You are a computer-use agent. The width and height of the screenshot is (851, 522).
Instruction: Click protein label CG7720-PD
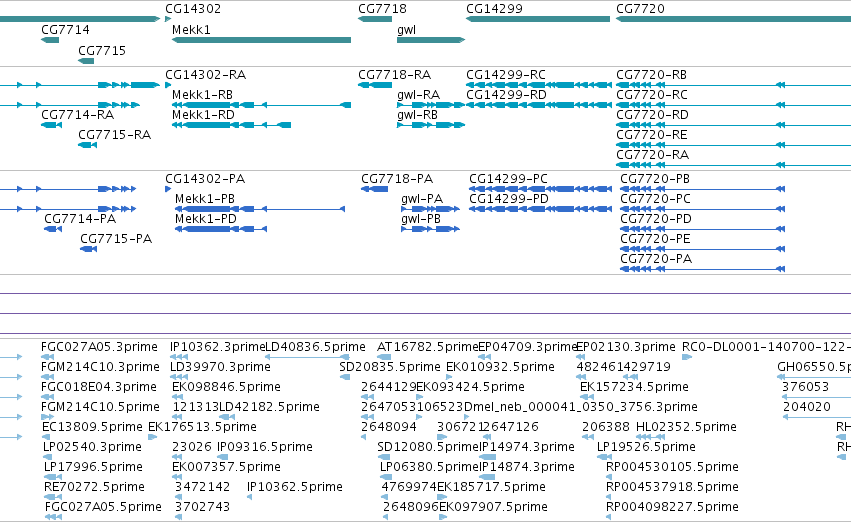click(656, 219)
